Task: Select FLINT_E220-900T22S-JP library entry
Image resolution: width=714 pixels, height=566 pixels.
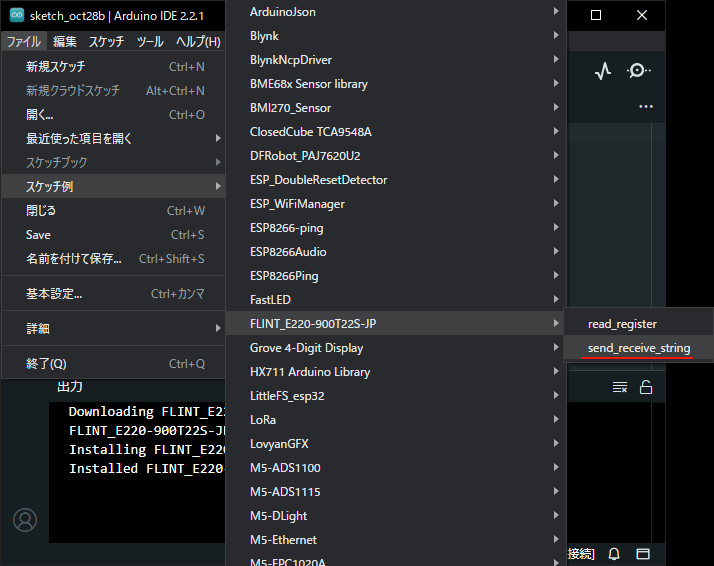Action: click(396, 324)
